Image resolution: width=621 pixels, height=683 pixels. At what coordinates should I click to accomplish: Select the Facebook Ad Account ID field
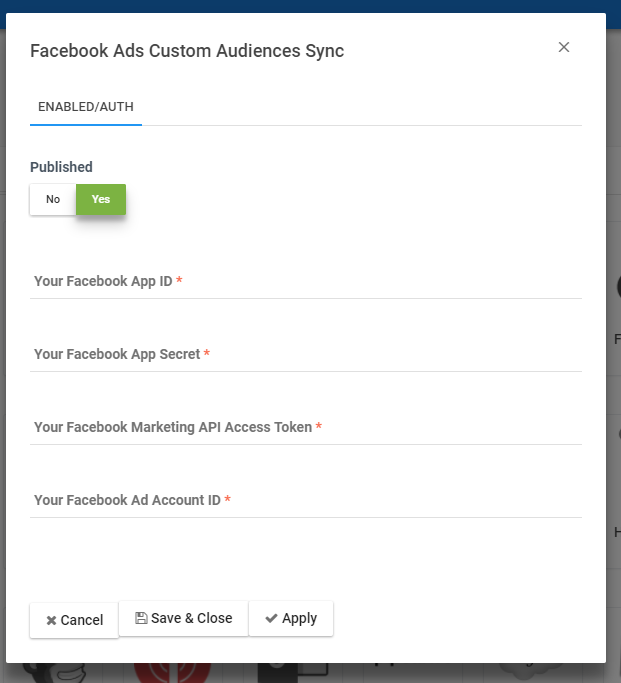coord(305,501)
